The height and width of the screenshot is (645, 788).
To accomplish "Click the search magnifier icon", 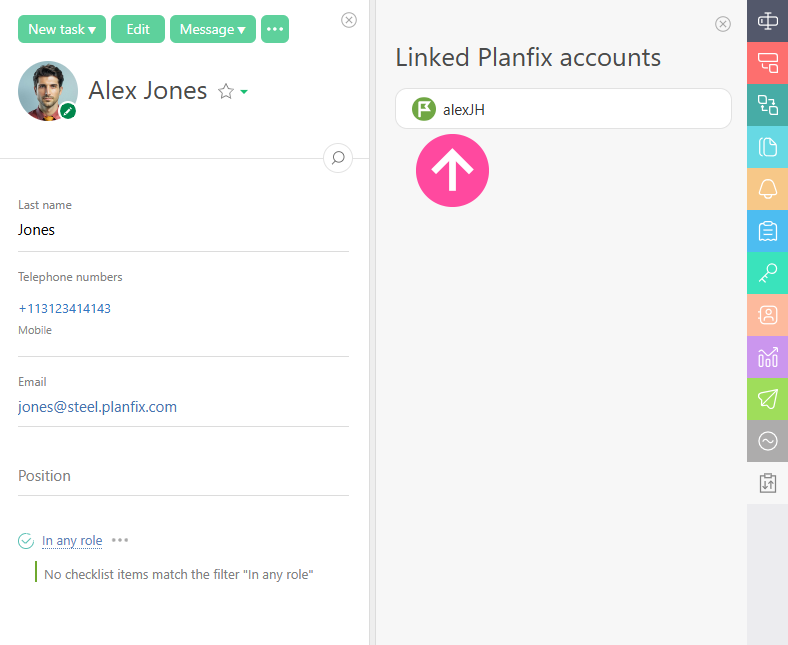I will tap(338, 158).
